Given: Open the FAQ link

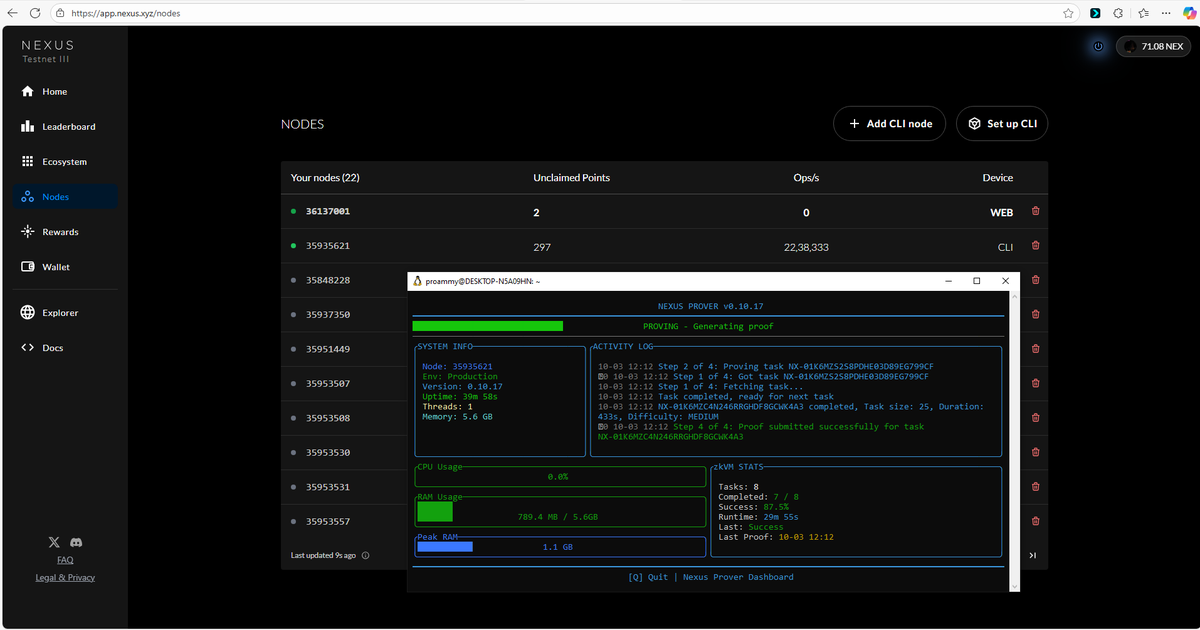Looking at the screenshot, I should [65, 560].
